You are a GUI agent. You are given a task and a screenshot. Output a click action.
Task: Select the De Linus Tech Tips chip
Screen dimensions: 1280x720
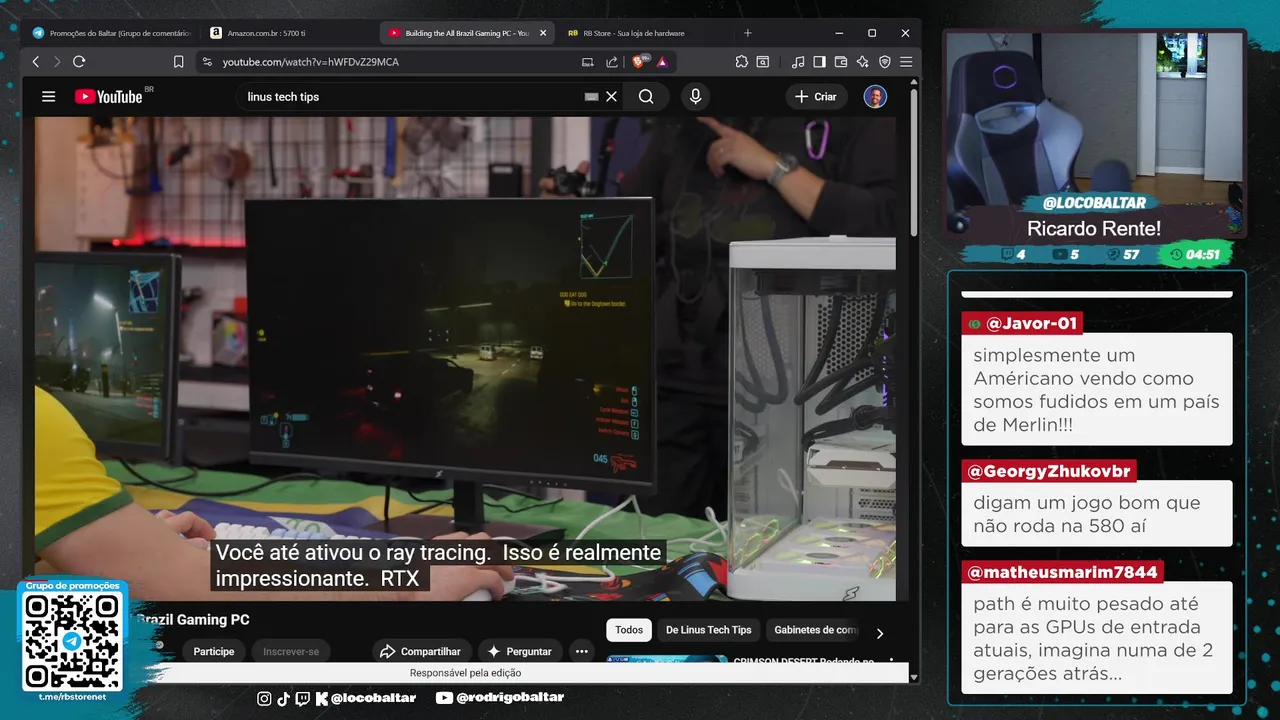708,630
